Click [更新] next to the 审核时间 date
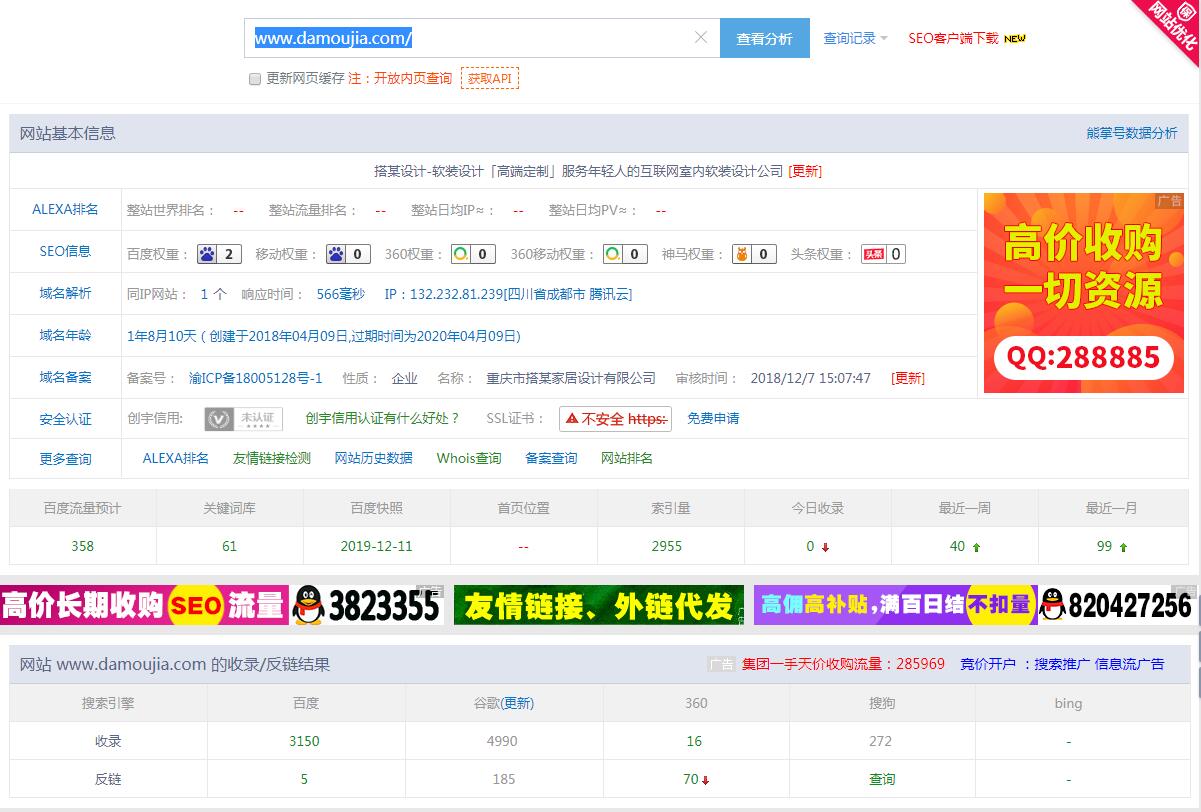Viewport: 1201px width, 812px height. point(908,378)
